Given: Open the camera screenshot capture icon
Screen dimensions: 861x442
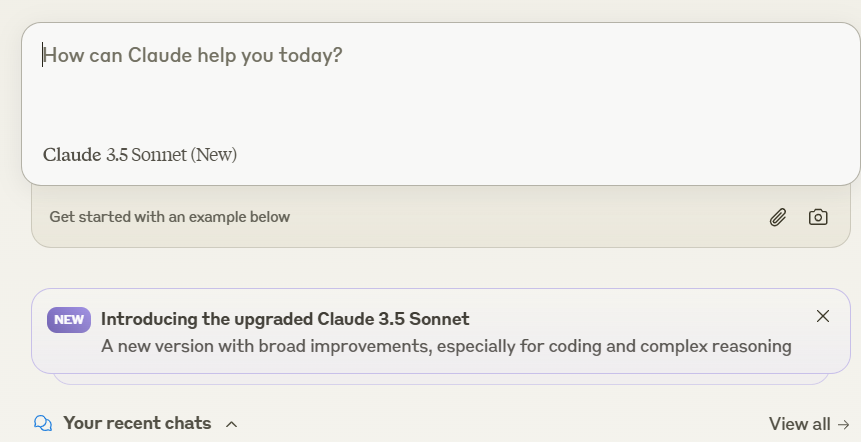Looking at the screenshot, I should click(818, 217).
